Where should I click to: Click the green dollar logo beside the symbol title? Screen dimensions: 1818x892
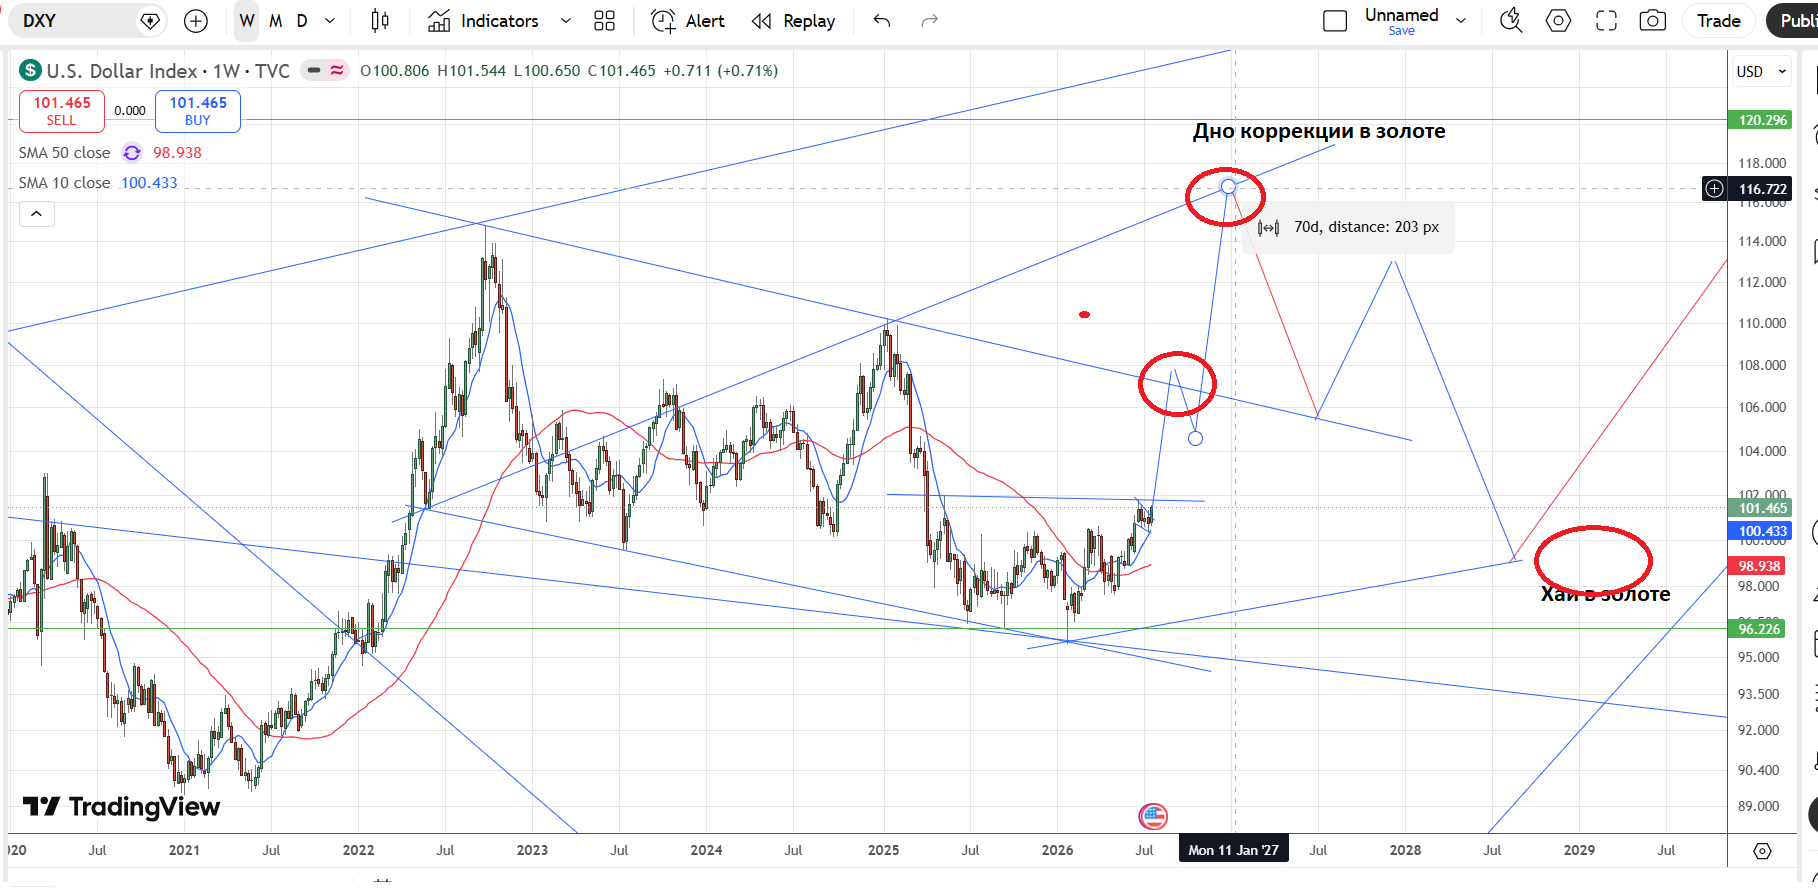[x=30, y=70]
